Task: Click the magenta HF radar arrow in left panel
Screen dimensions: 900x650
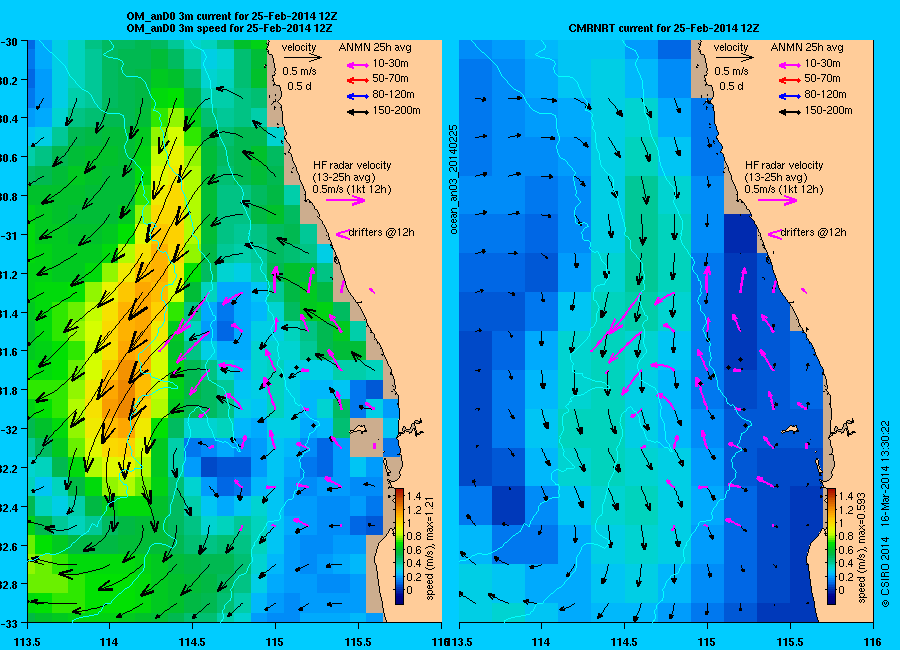Action: pyautogui.click(x=346, y=200)
